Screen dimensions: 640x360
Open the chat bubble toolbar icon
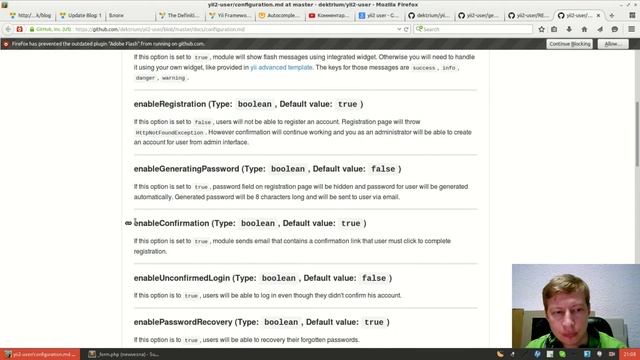pyautogui.click(x=615, y=29)
